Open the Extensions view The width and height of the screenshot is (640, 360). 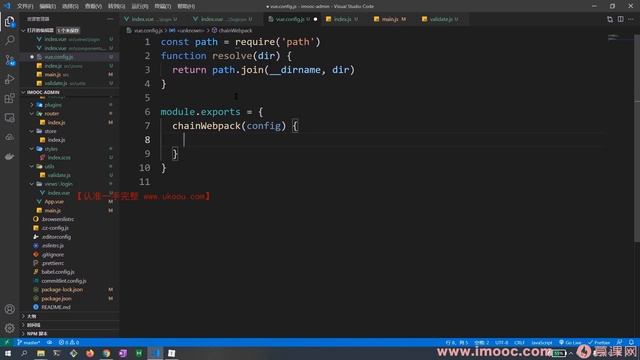point(9,98)
